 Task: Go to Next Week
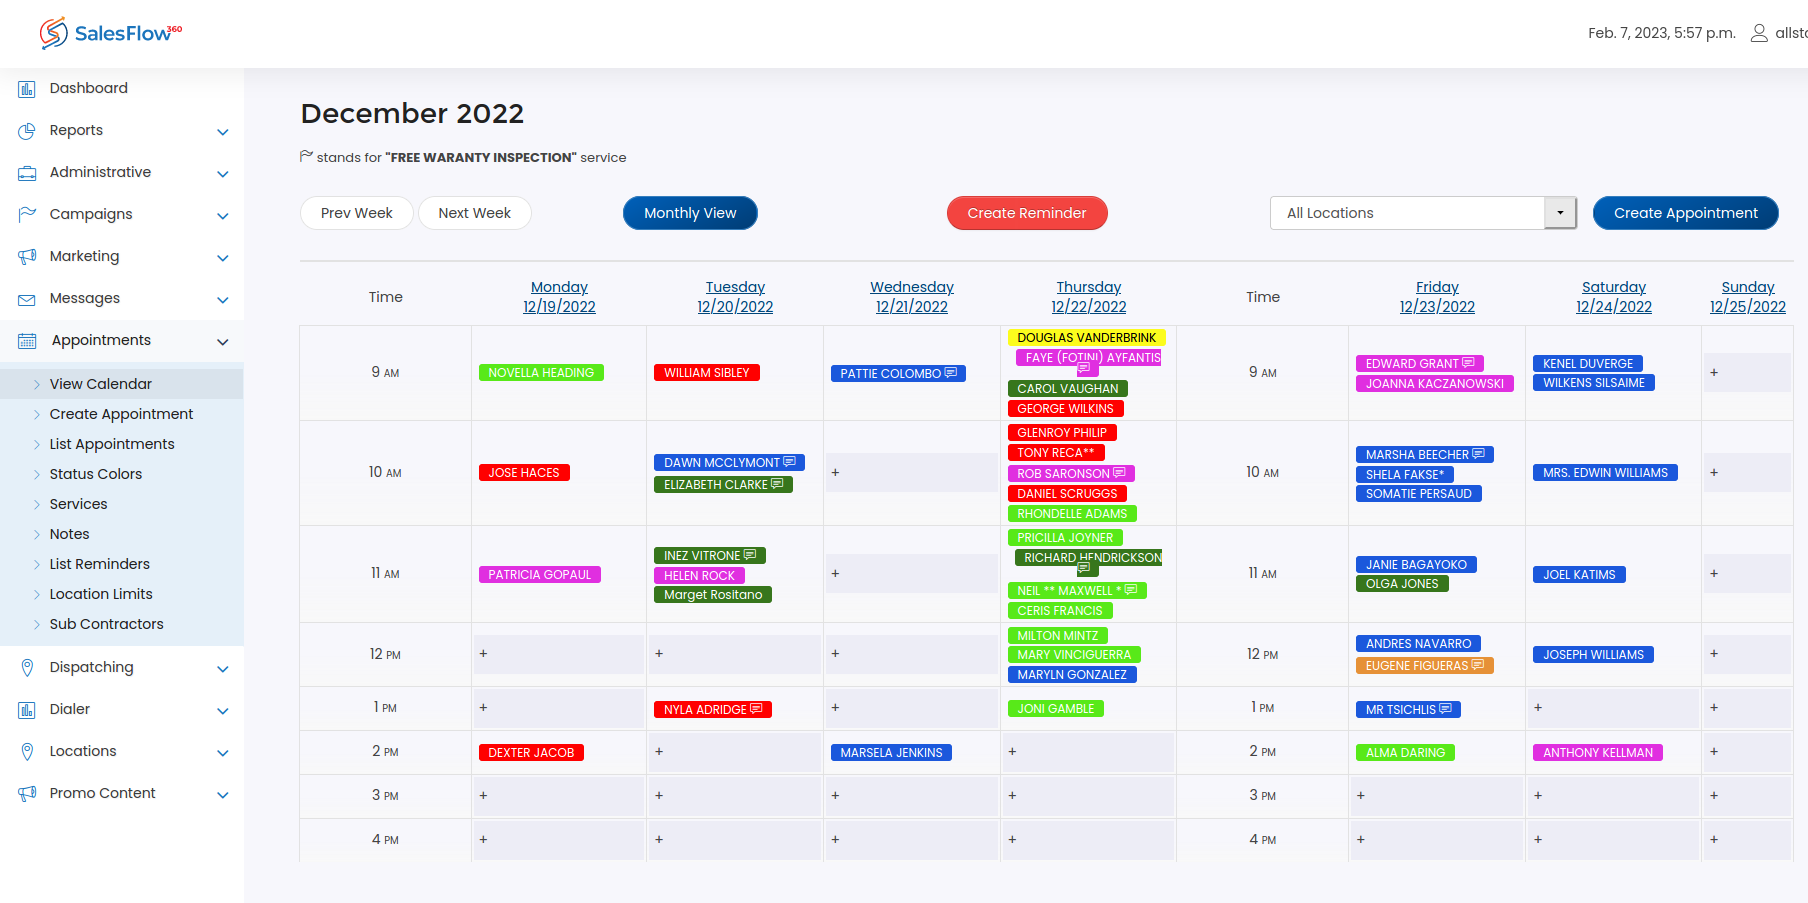coord(474,213)
